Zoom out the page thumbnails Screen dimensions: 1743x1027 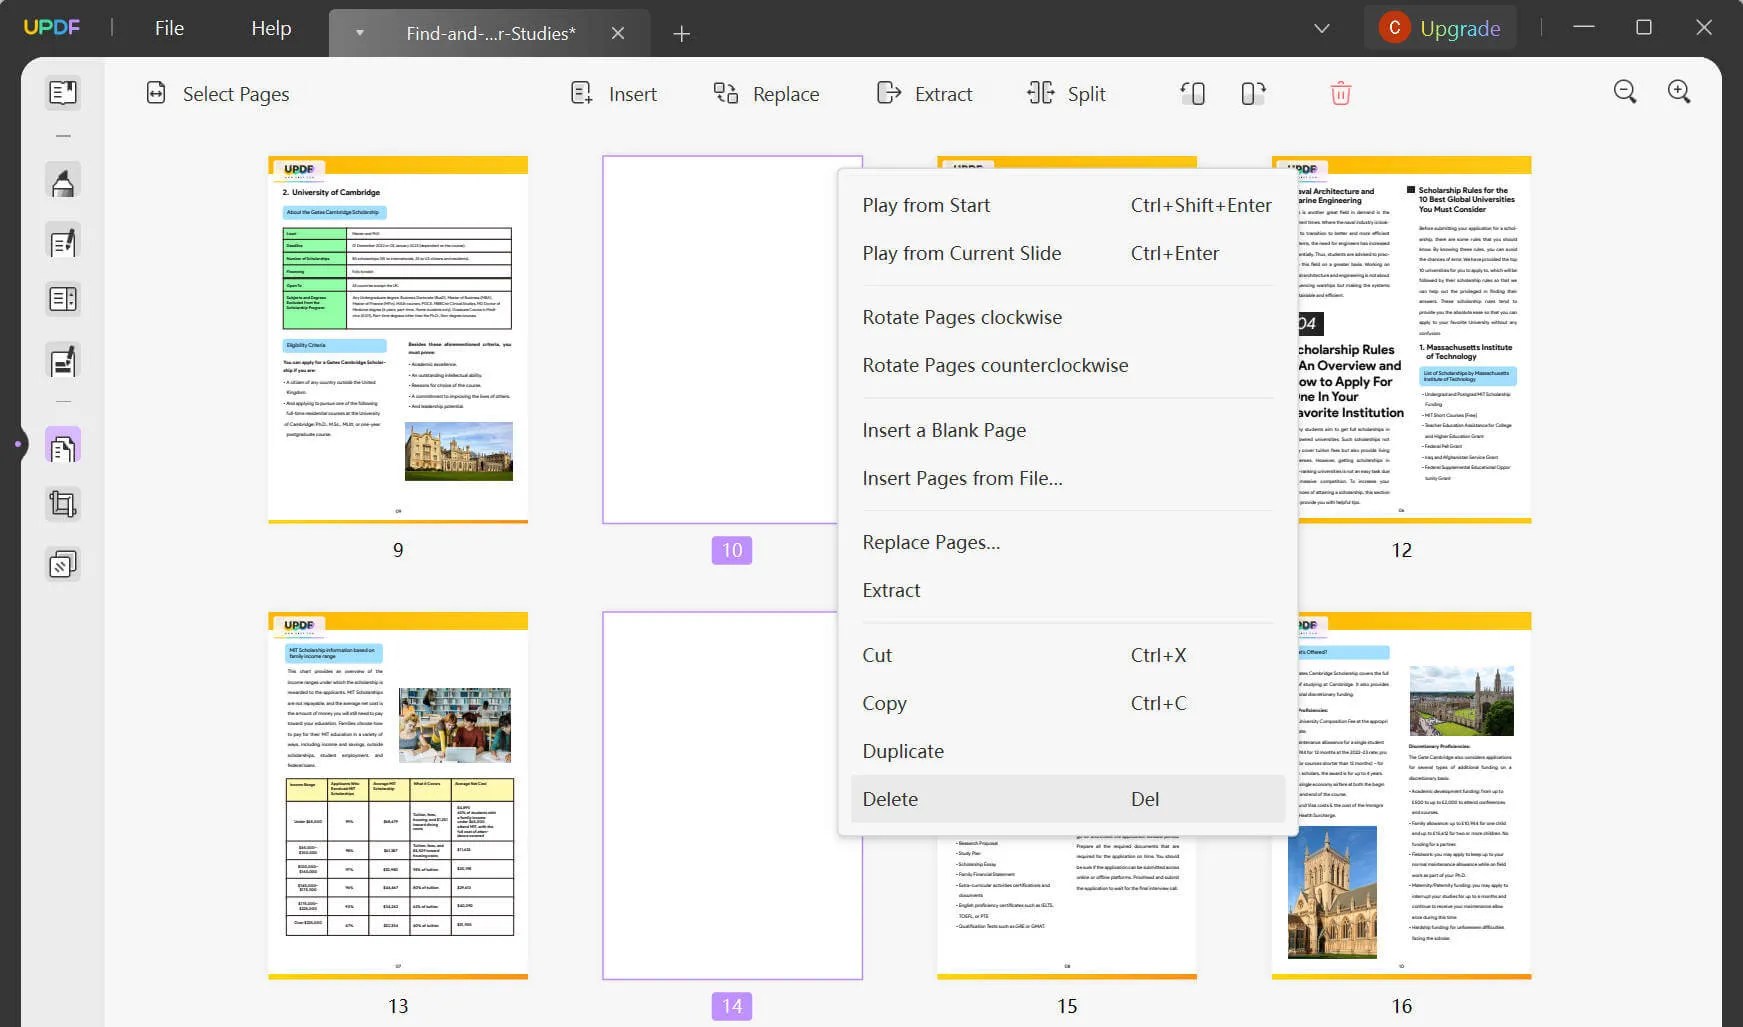tap(1624, 91)
